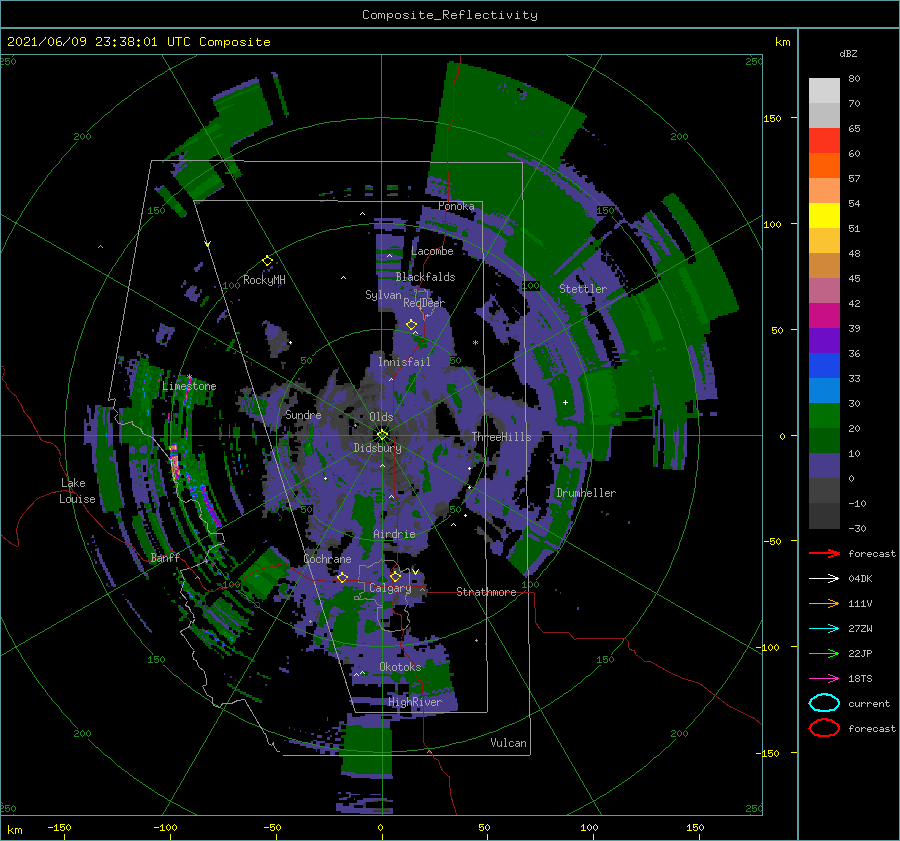Viewport: 900px width, 841px height.
Task: Select the 54 dBZ yellow swatch
Action: click(x=824, y=215)
